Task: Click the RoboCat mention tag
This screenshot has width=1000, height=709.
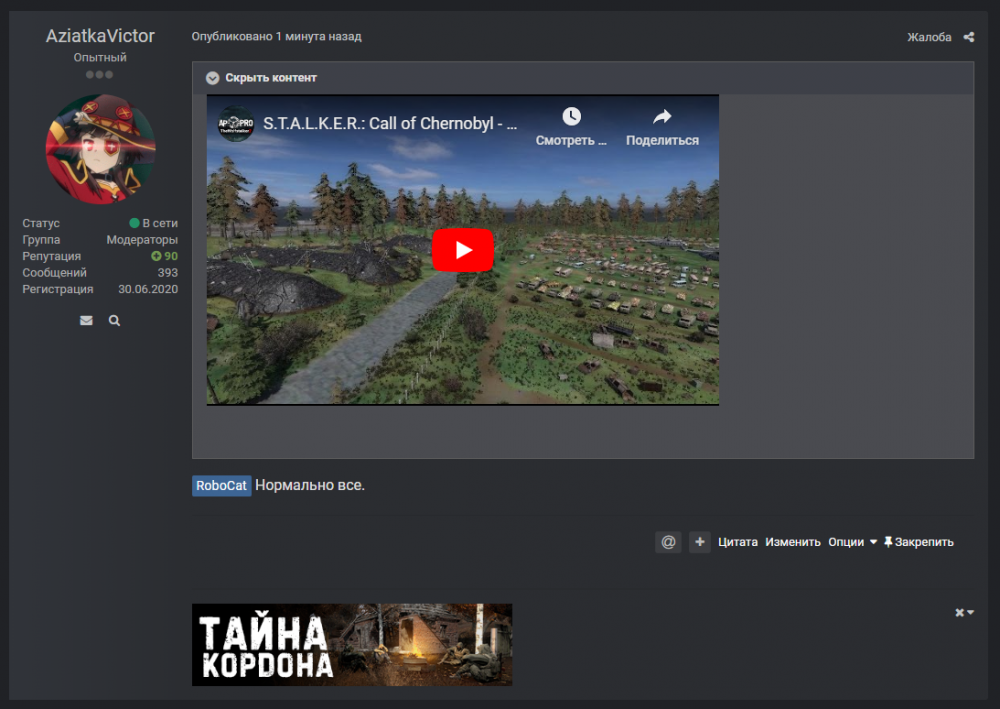Action: 221,486
